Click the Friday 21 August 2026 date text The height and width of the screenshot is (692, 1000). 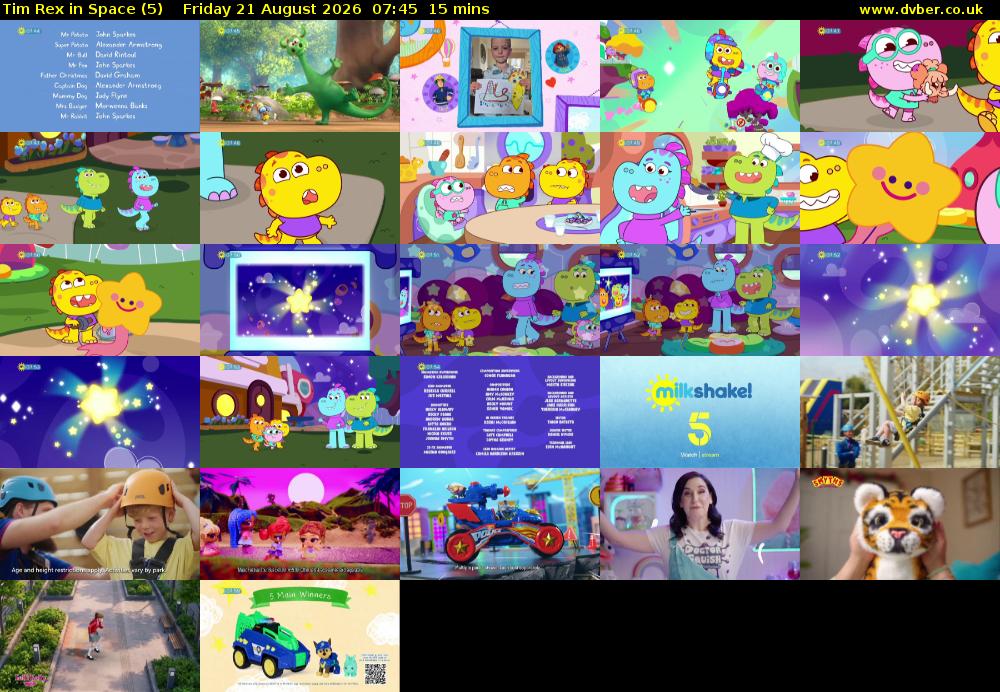tap(273, 10)
